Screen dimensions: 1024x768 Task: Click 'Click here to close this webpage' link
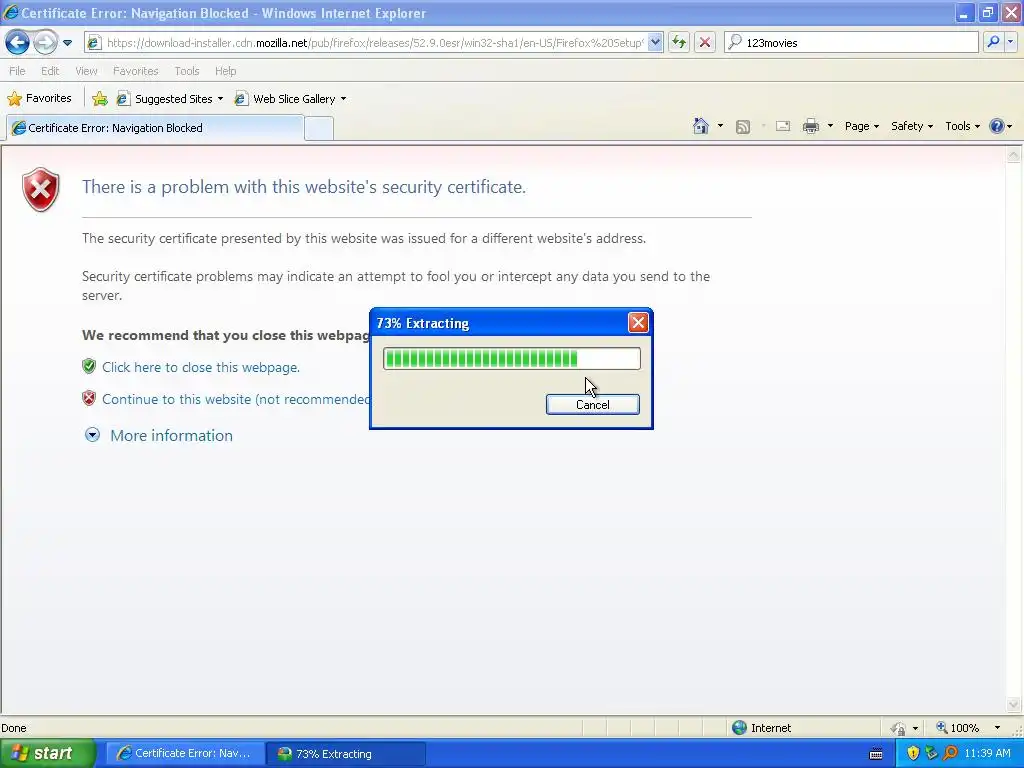click(200, 367)
